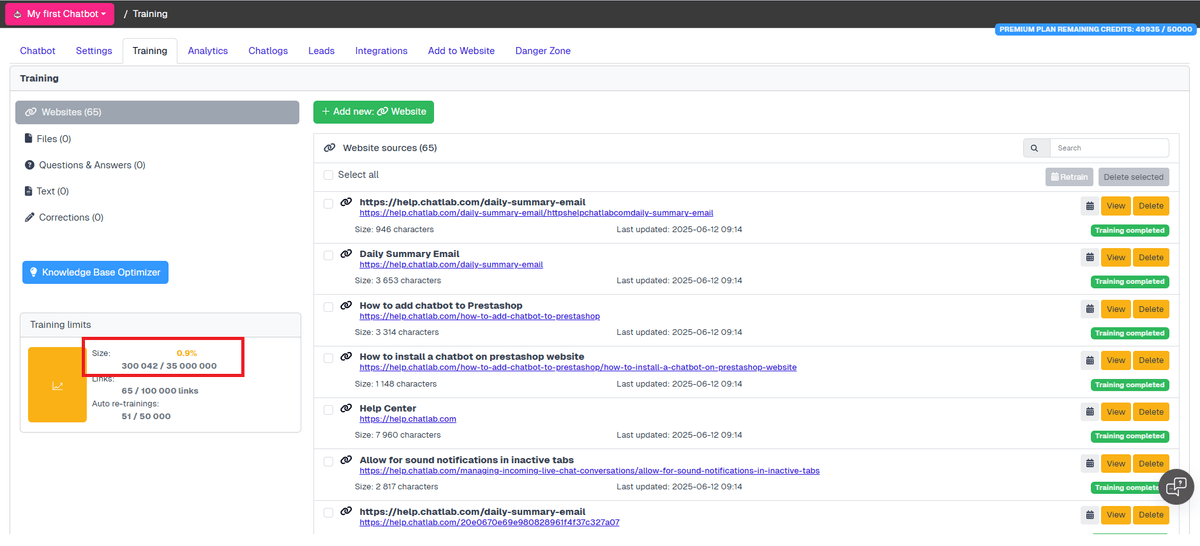This screenshot has height=546, width=1200.
Task: Open the help chat widget icon
Action: (x=1176, y=487)
